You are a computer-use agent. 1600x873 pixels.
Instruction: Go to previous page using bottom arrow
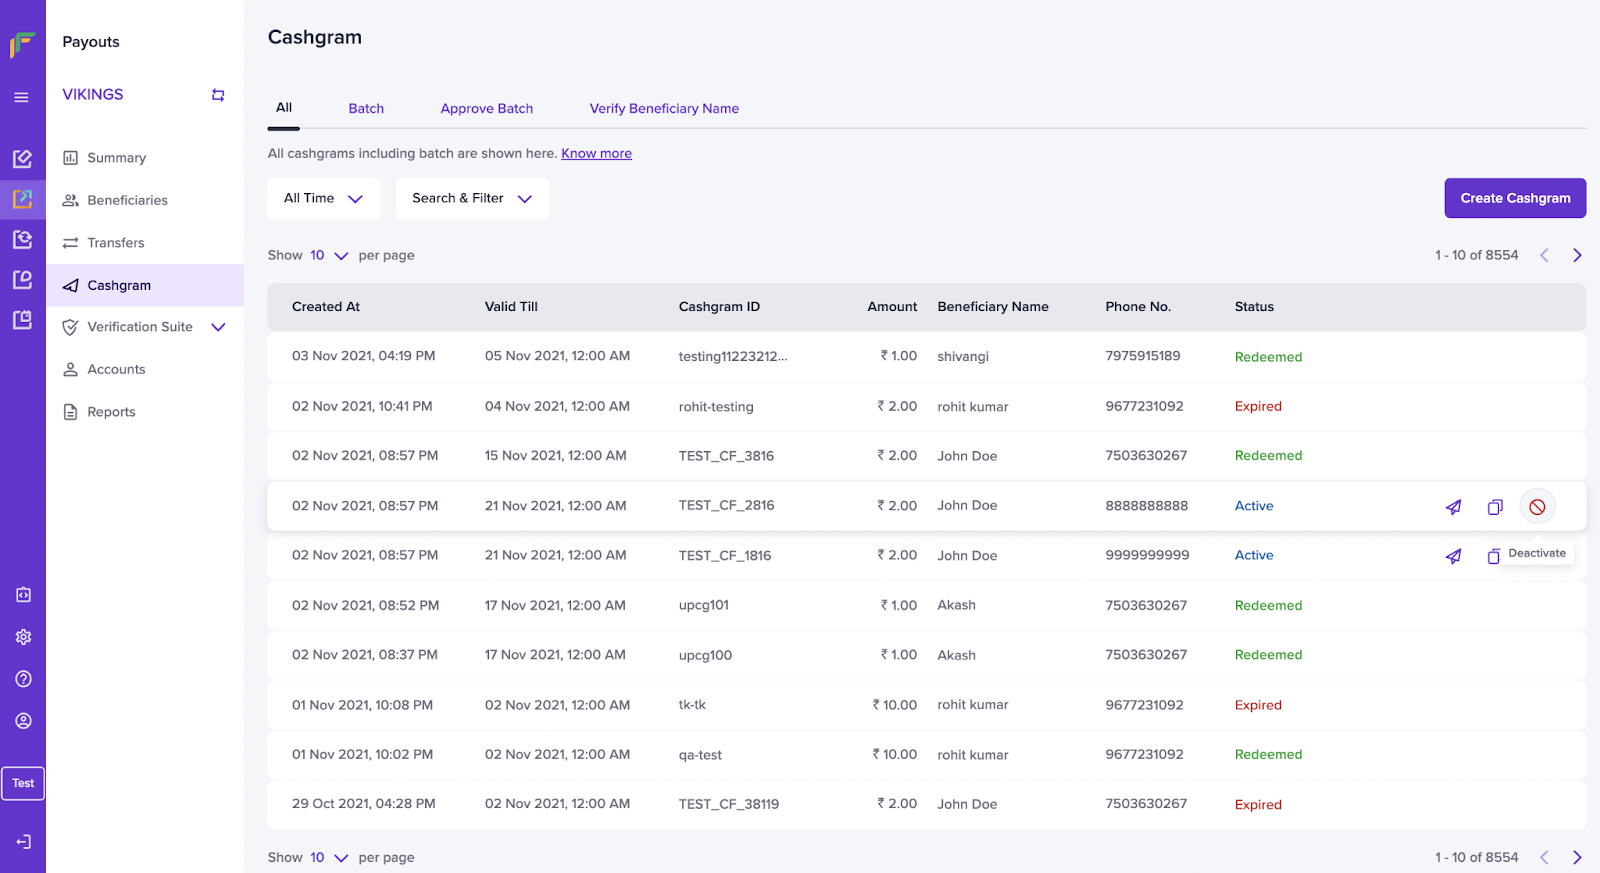[1544, 858]
